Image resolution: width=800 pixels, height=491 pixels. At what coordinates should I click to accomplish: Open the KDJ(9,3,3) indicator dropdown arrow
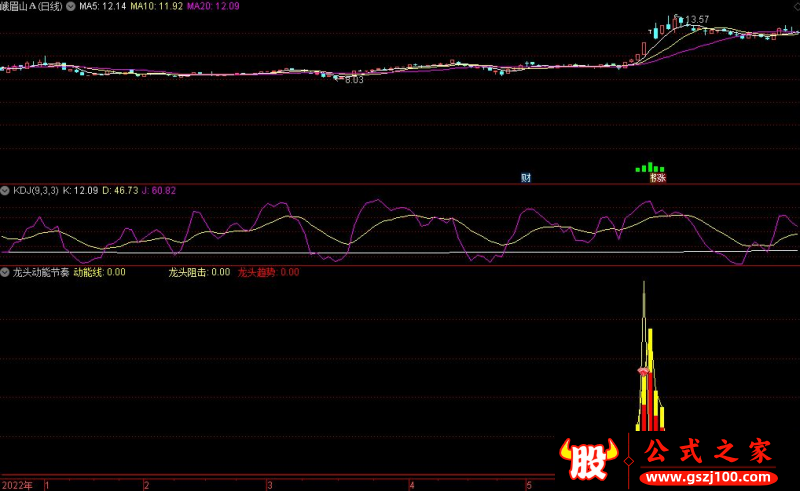pos(5,190)
